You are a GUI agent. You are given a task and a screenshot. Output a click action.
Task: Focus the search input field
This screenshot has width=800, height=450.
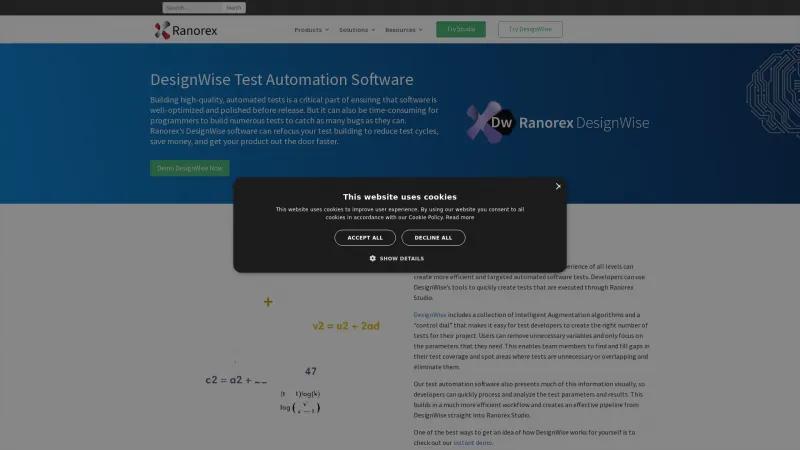(193, 8)
